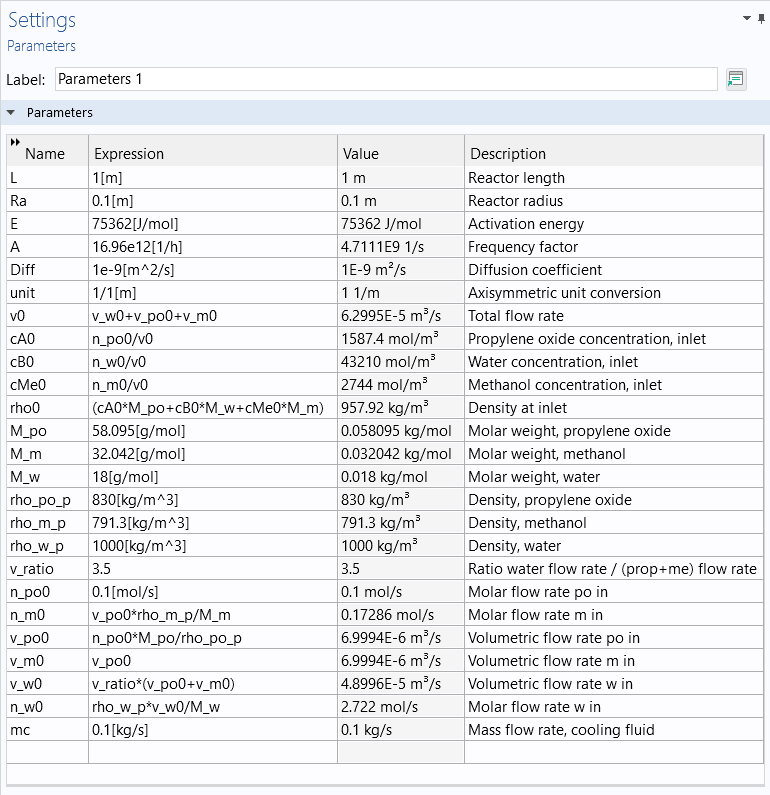Click the value 2.722 mol/s
Screen dimensions: 770x795
pos(400,706)
